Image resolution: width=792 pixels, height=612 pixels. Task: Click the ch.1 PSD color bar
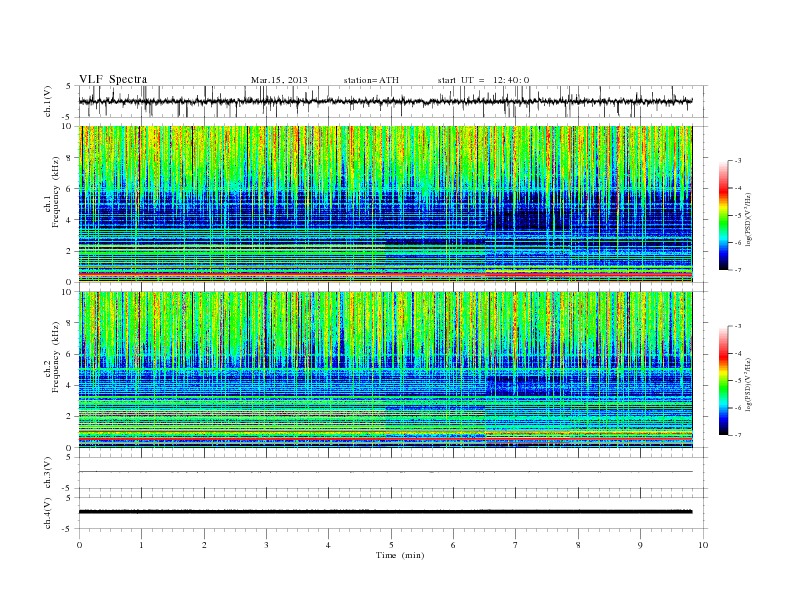[x=723, y=215]
